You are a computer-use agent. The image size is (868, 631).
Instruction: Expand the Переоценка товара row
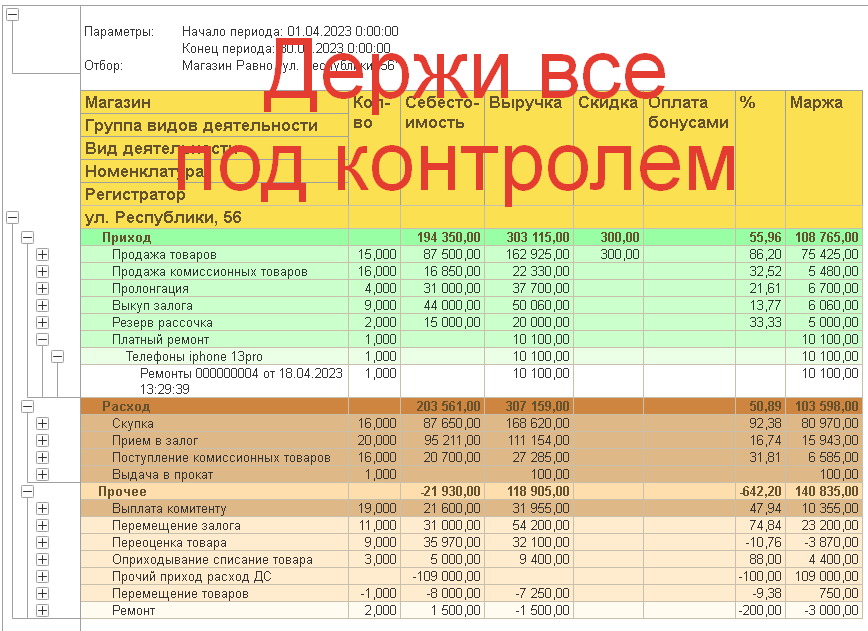42,542
